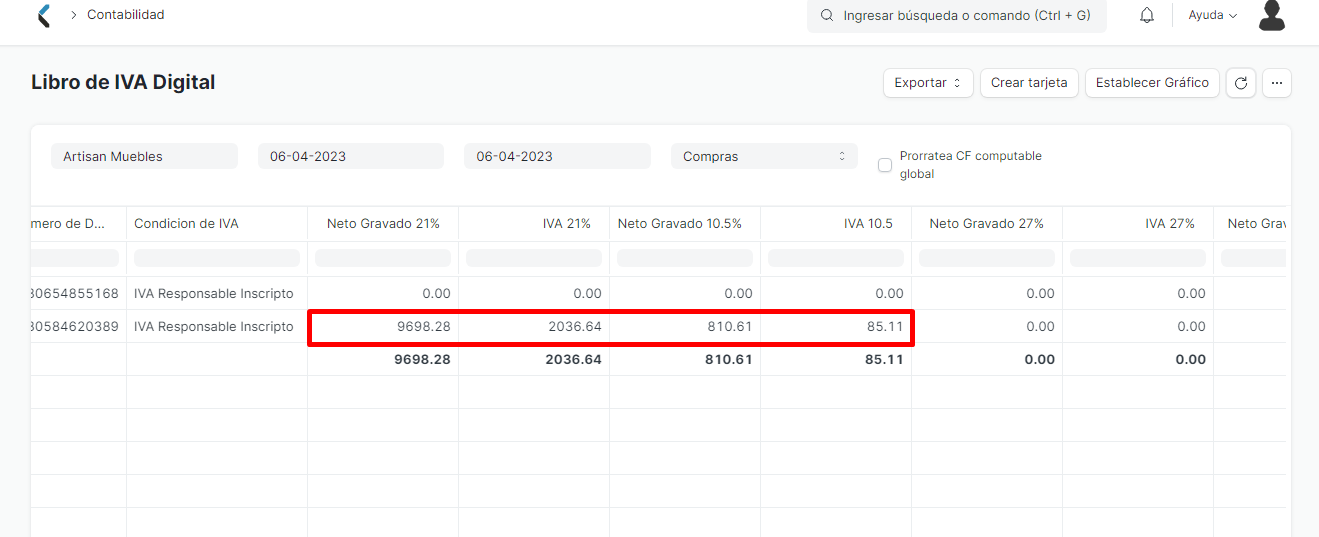The width and height of the screenshot is (1319, 537).
Task: Click Neto Gravado 27% column header
Action: (x=987, y=223)
